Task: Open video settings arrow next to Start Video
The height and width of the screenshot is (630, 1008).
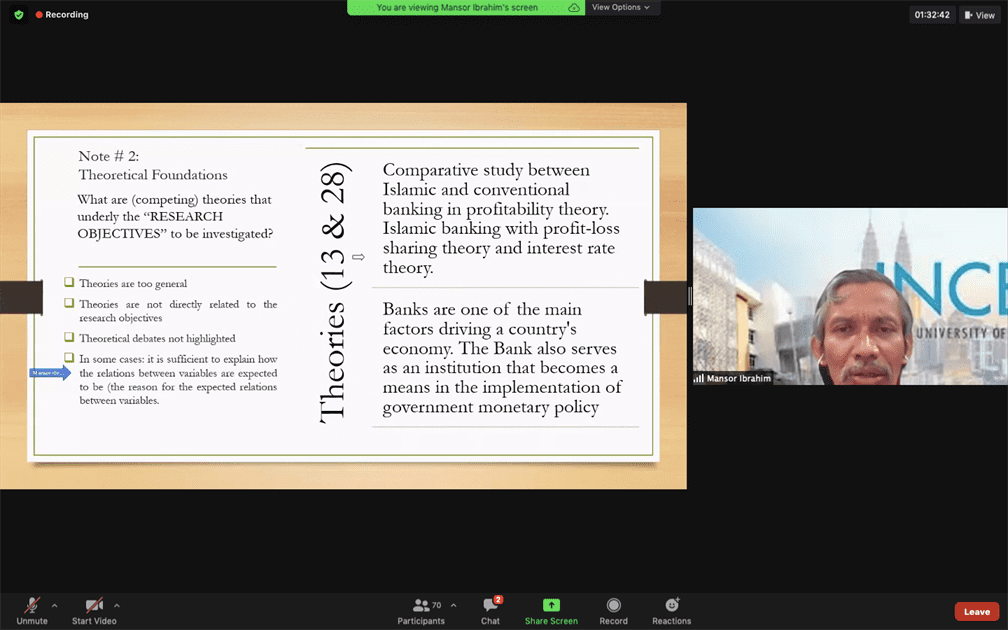Action: pos(117,605)
